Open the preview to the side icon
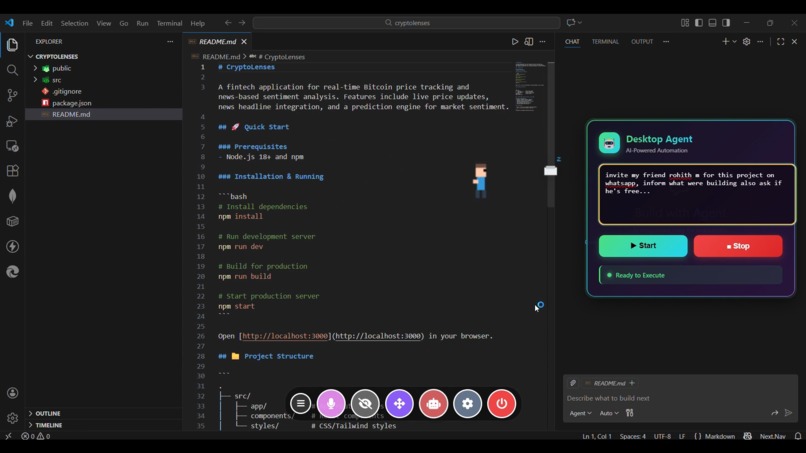This screenshot has width=806, height=453. 528,42
